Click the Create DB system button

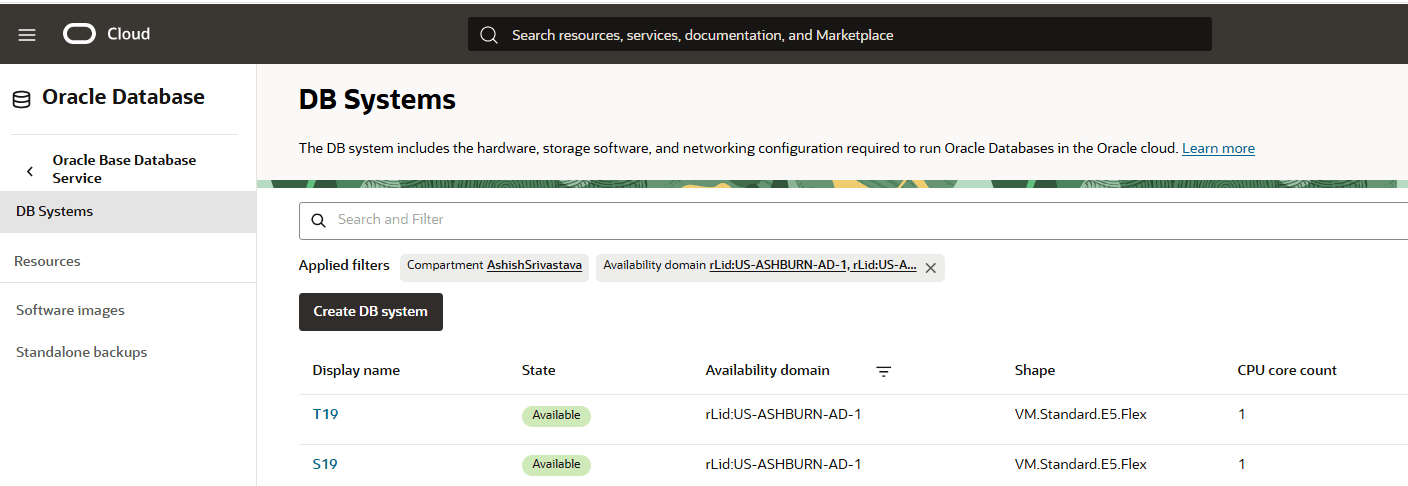370,312
